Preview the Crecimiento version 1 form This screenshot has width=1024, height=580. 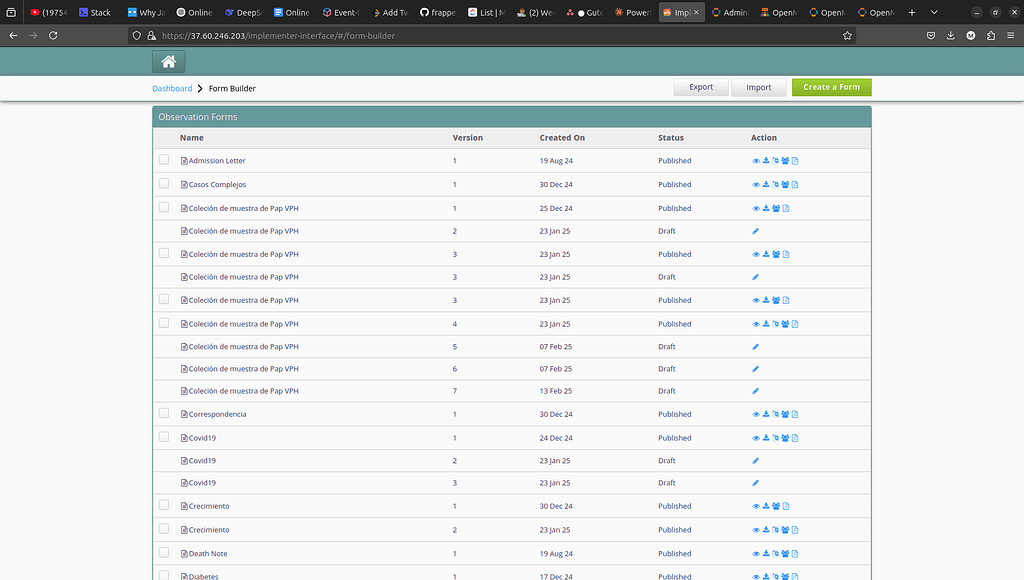[756, 506]
